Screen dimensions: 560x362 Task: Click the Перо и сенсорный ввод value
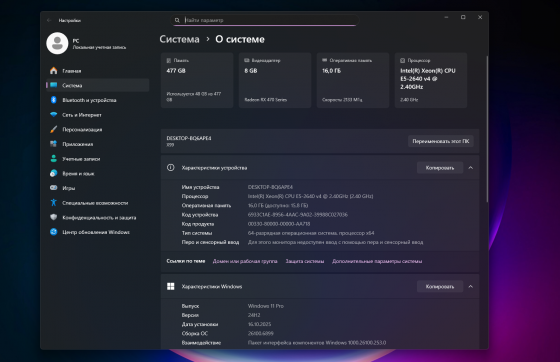pyautogui.click(x=335, y=242)
